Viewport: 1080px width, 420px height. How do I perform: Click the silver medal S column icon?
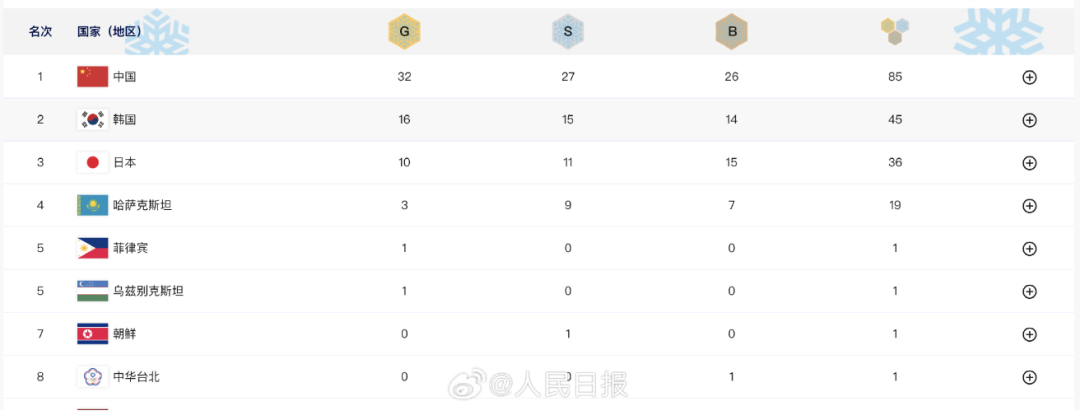568,32
